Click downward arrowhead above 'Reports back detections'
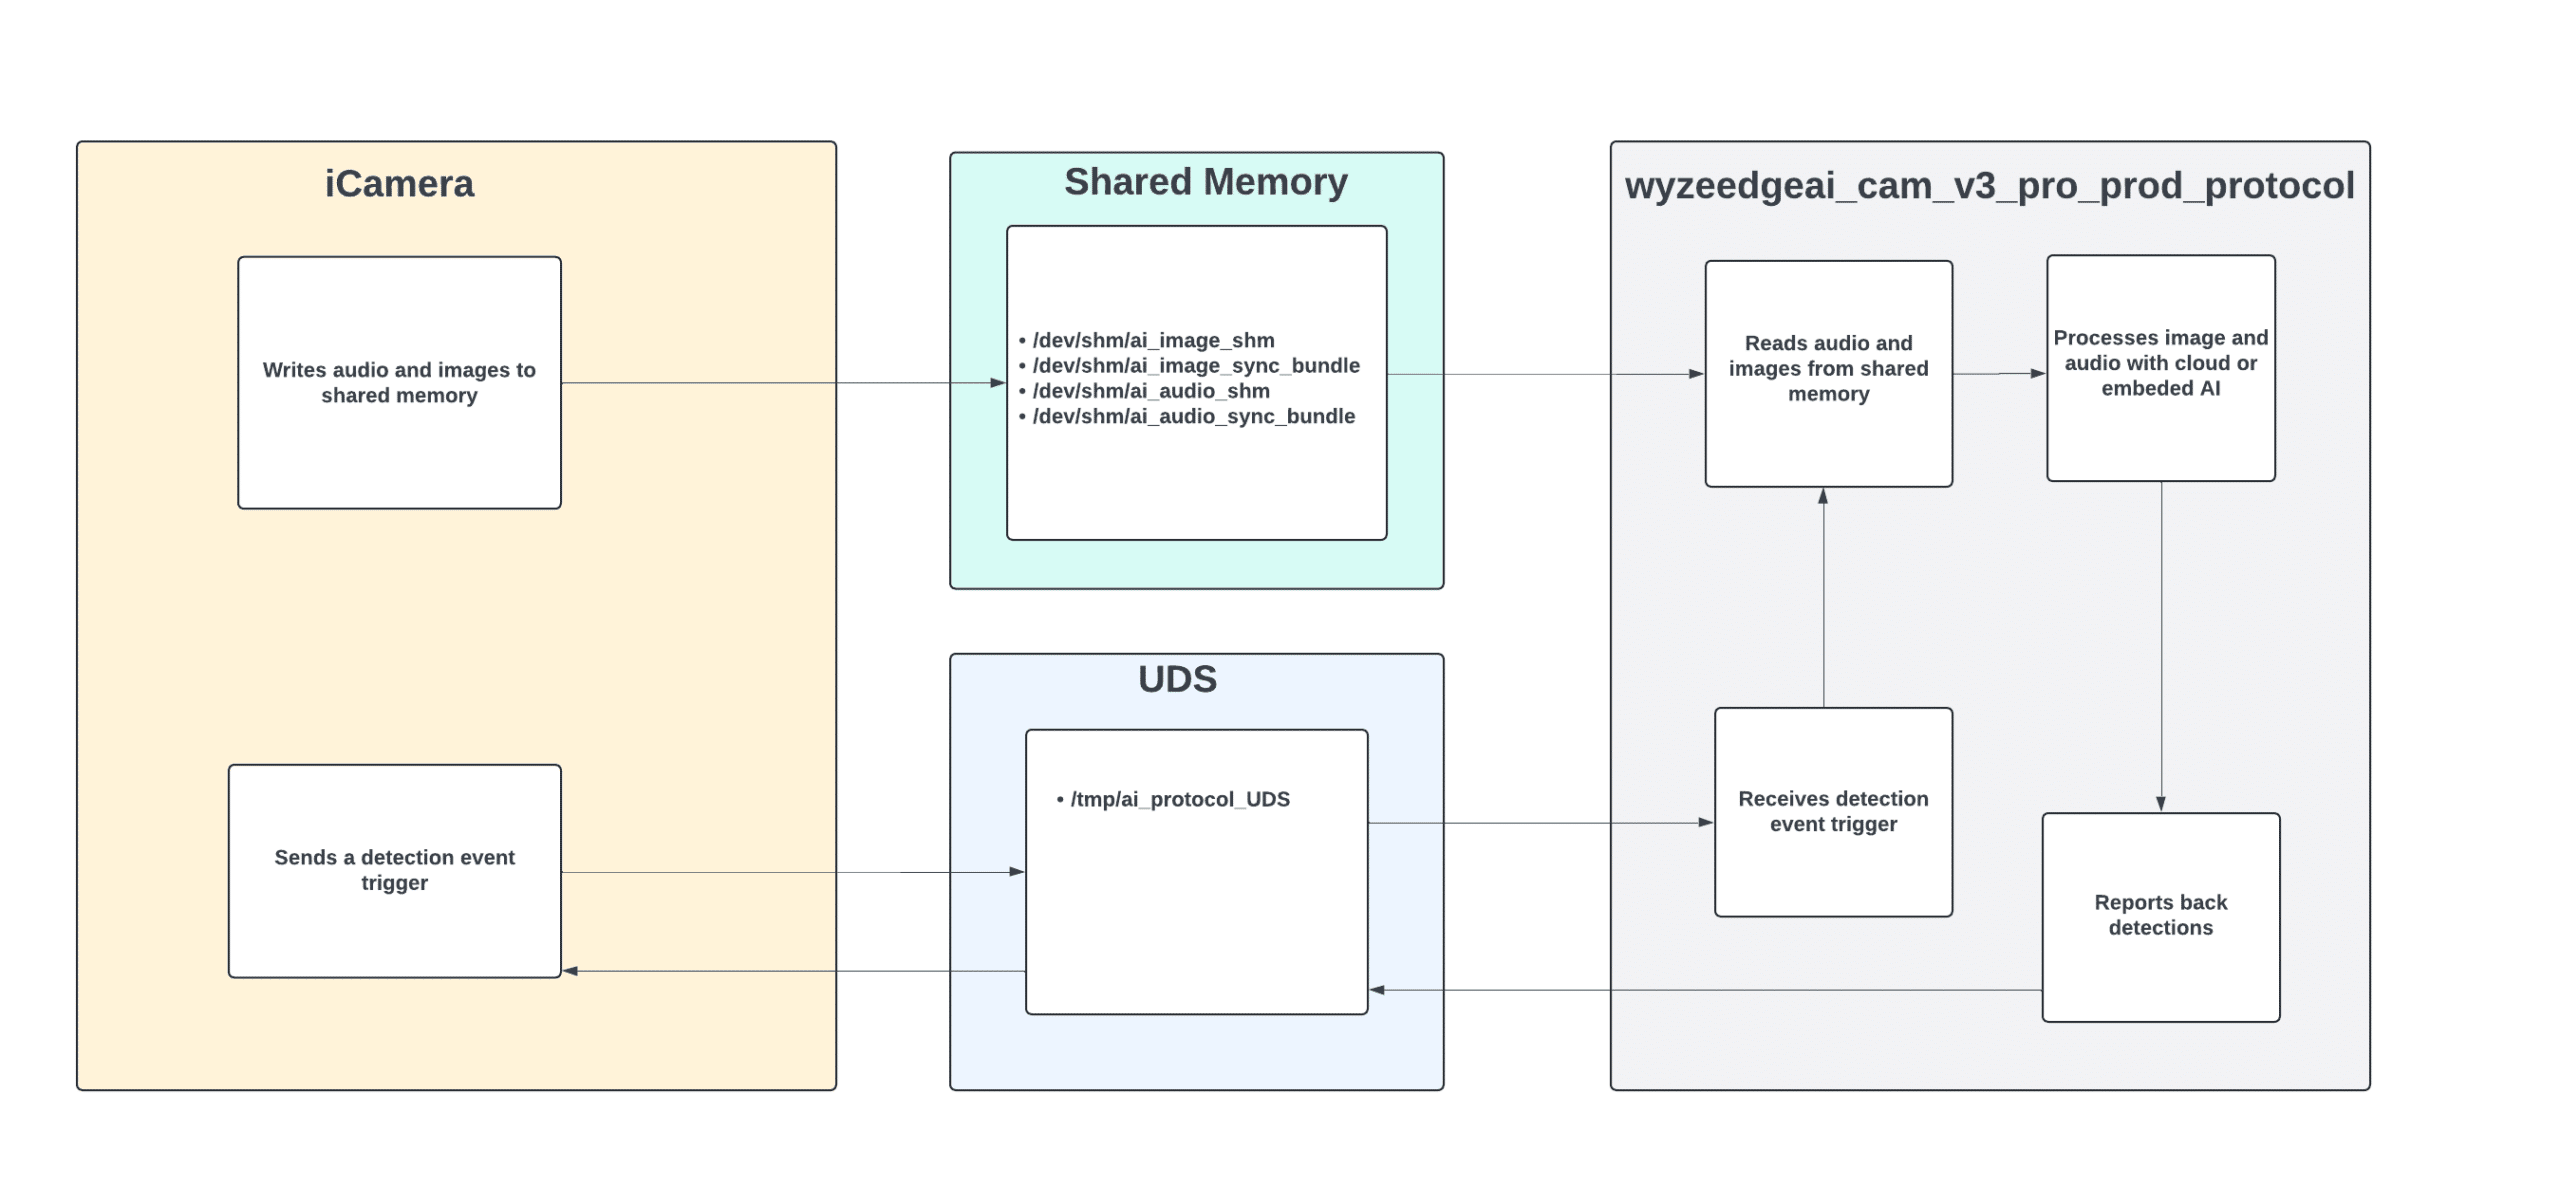This screenshot has height=1187, width=2560. 2160,803
